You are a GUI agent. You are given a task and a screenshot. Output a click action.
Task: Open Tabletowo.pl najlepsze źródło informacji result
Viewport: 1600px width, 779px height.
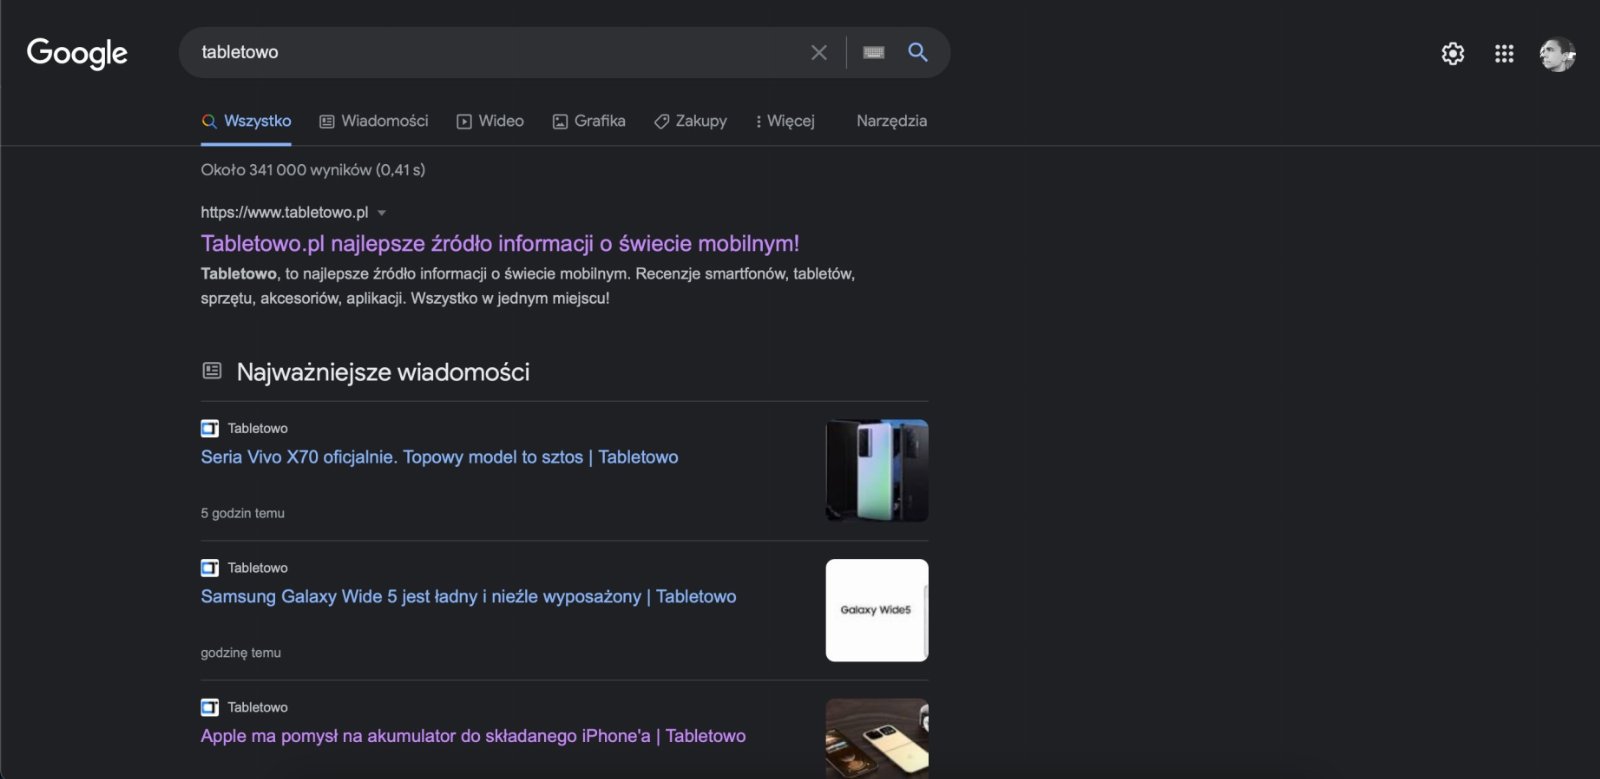pos(500,243)
